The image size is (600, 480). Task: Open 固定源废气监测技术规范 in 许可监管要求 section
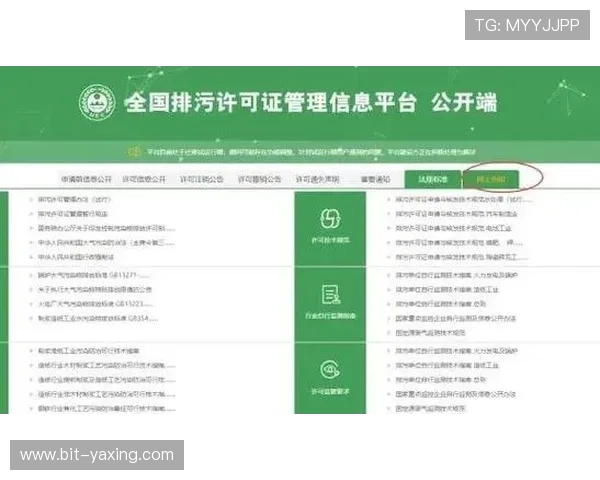[430, 408]
